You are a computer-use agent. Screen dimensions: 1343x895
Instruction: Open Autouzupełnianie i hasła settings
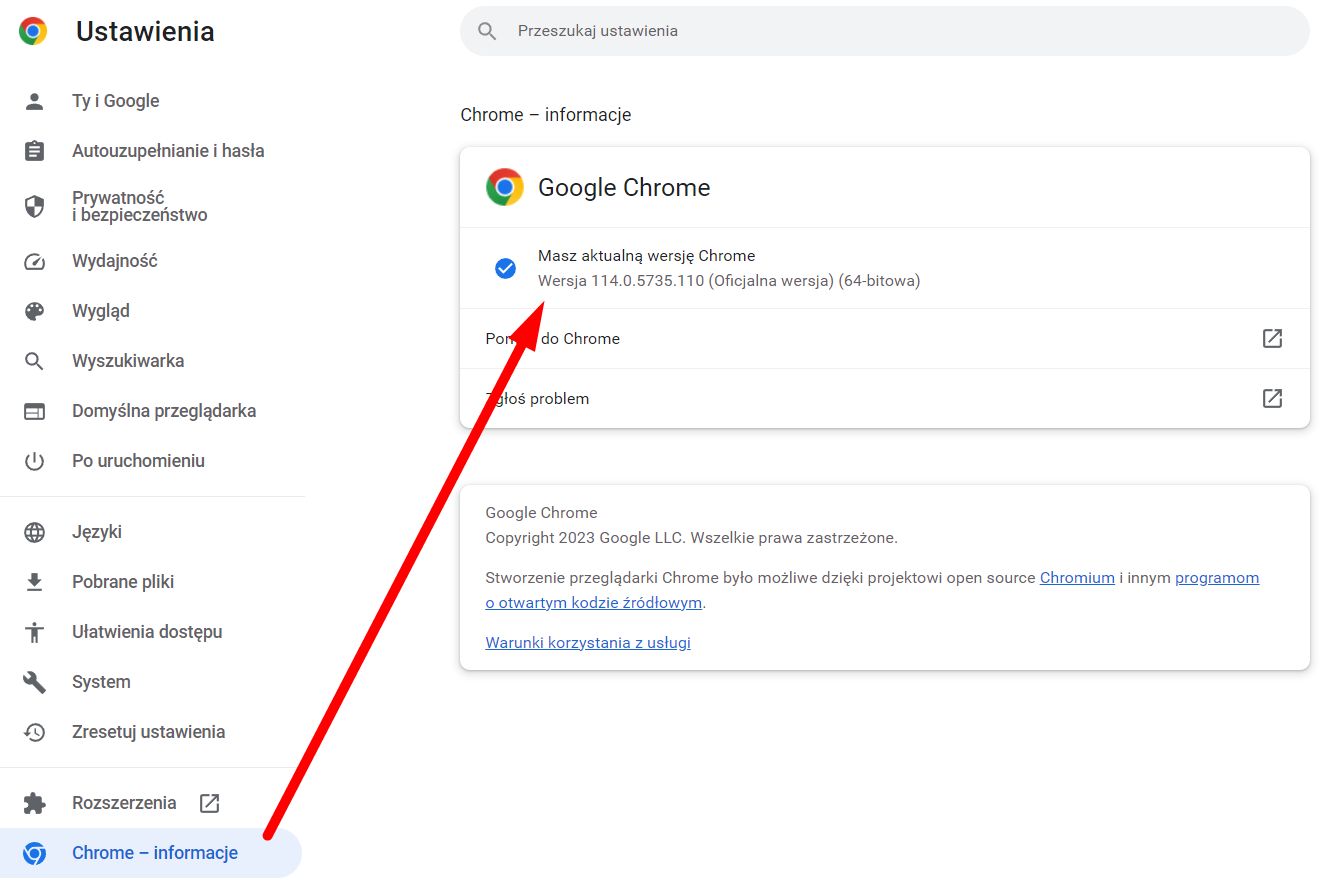[x=168, y=150]
